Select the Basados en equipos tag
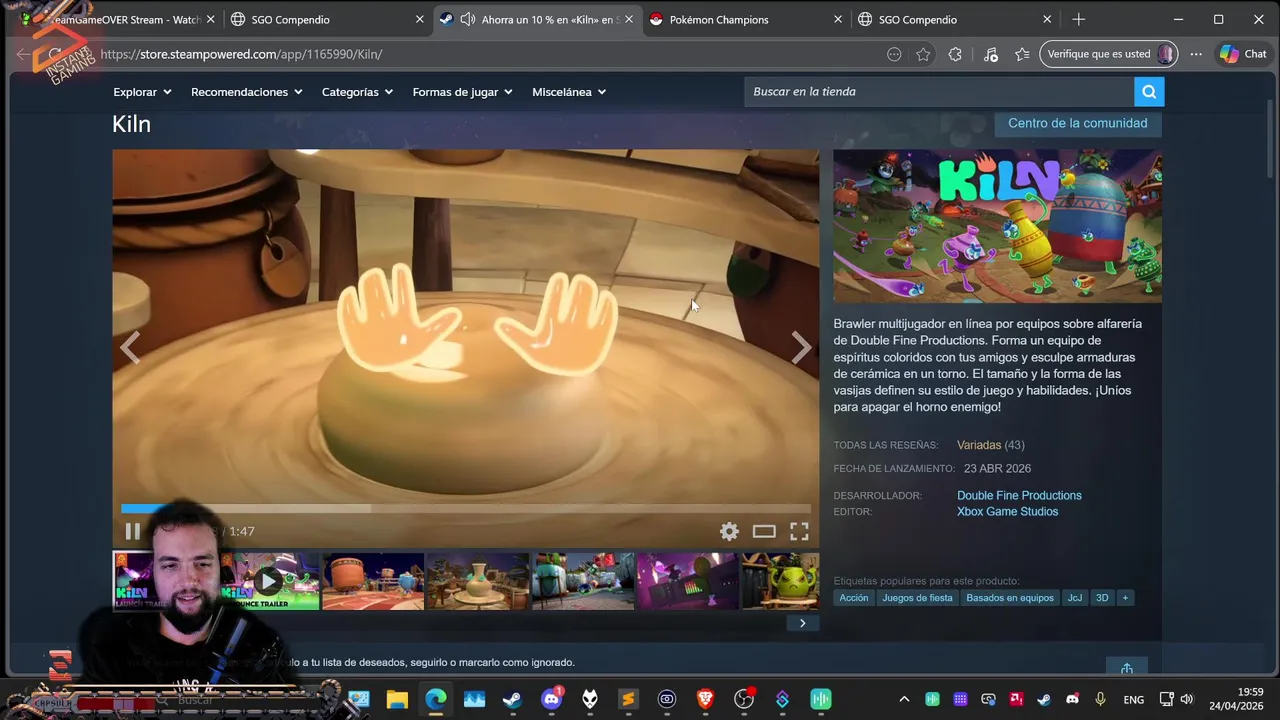Screen dimensions: 1280x720 [1009, 598]
